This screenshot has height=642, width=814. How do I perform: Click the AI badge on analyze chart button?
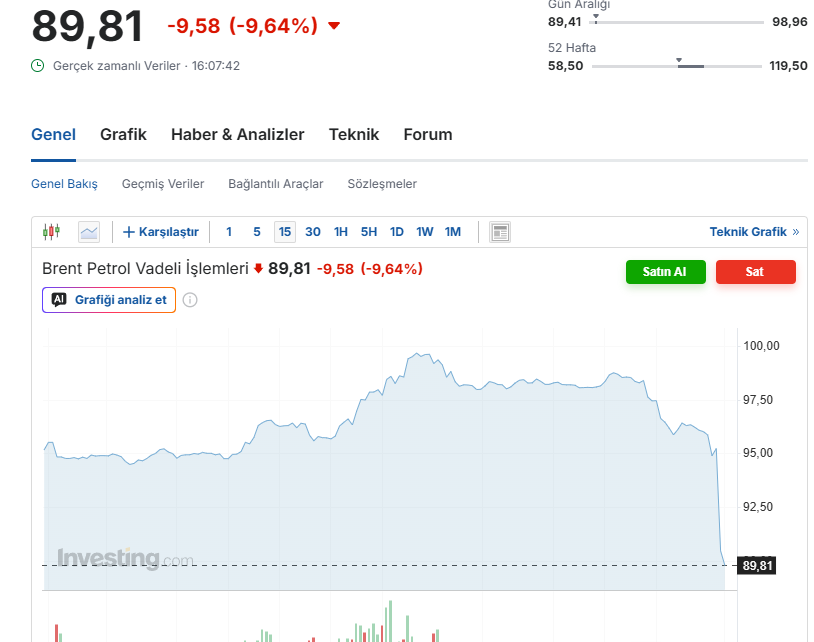(x=59, y=299)
